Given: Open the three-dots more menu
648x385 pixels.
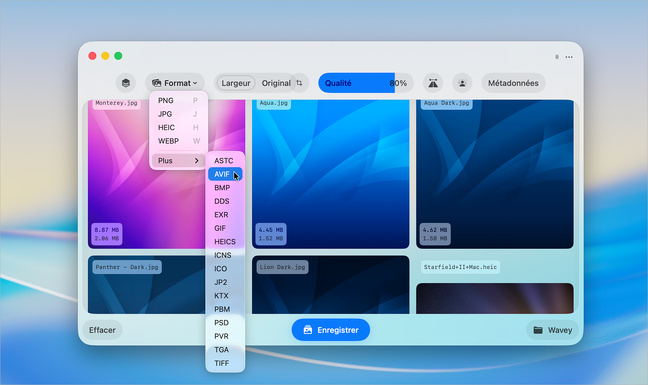Looking at the screenshot, I should 569,57.
